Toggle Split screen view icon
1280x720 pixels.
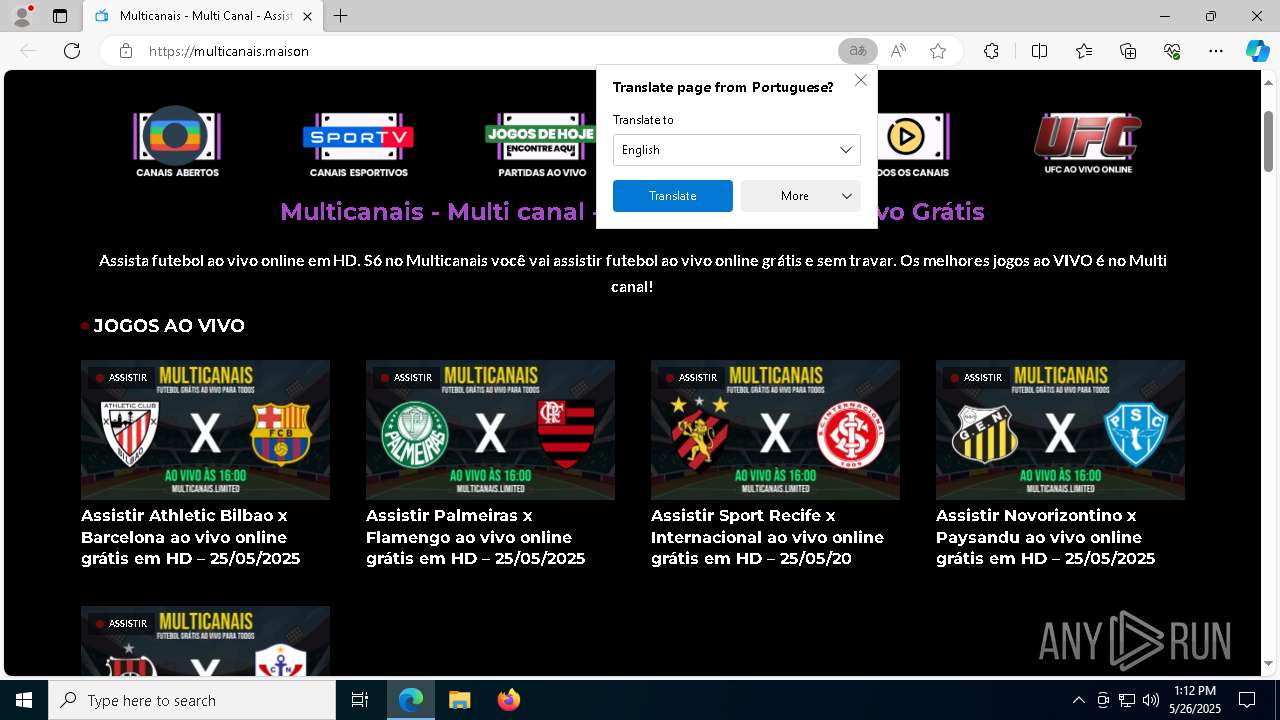[x=1039, y=51]
